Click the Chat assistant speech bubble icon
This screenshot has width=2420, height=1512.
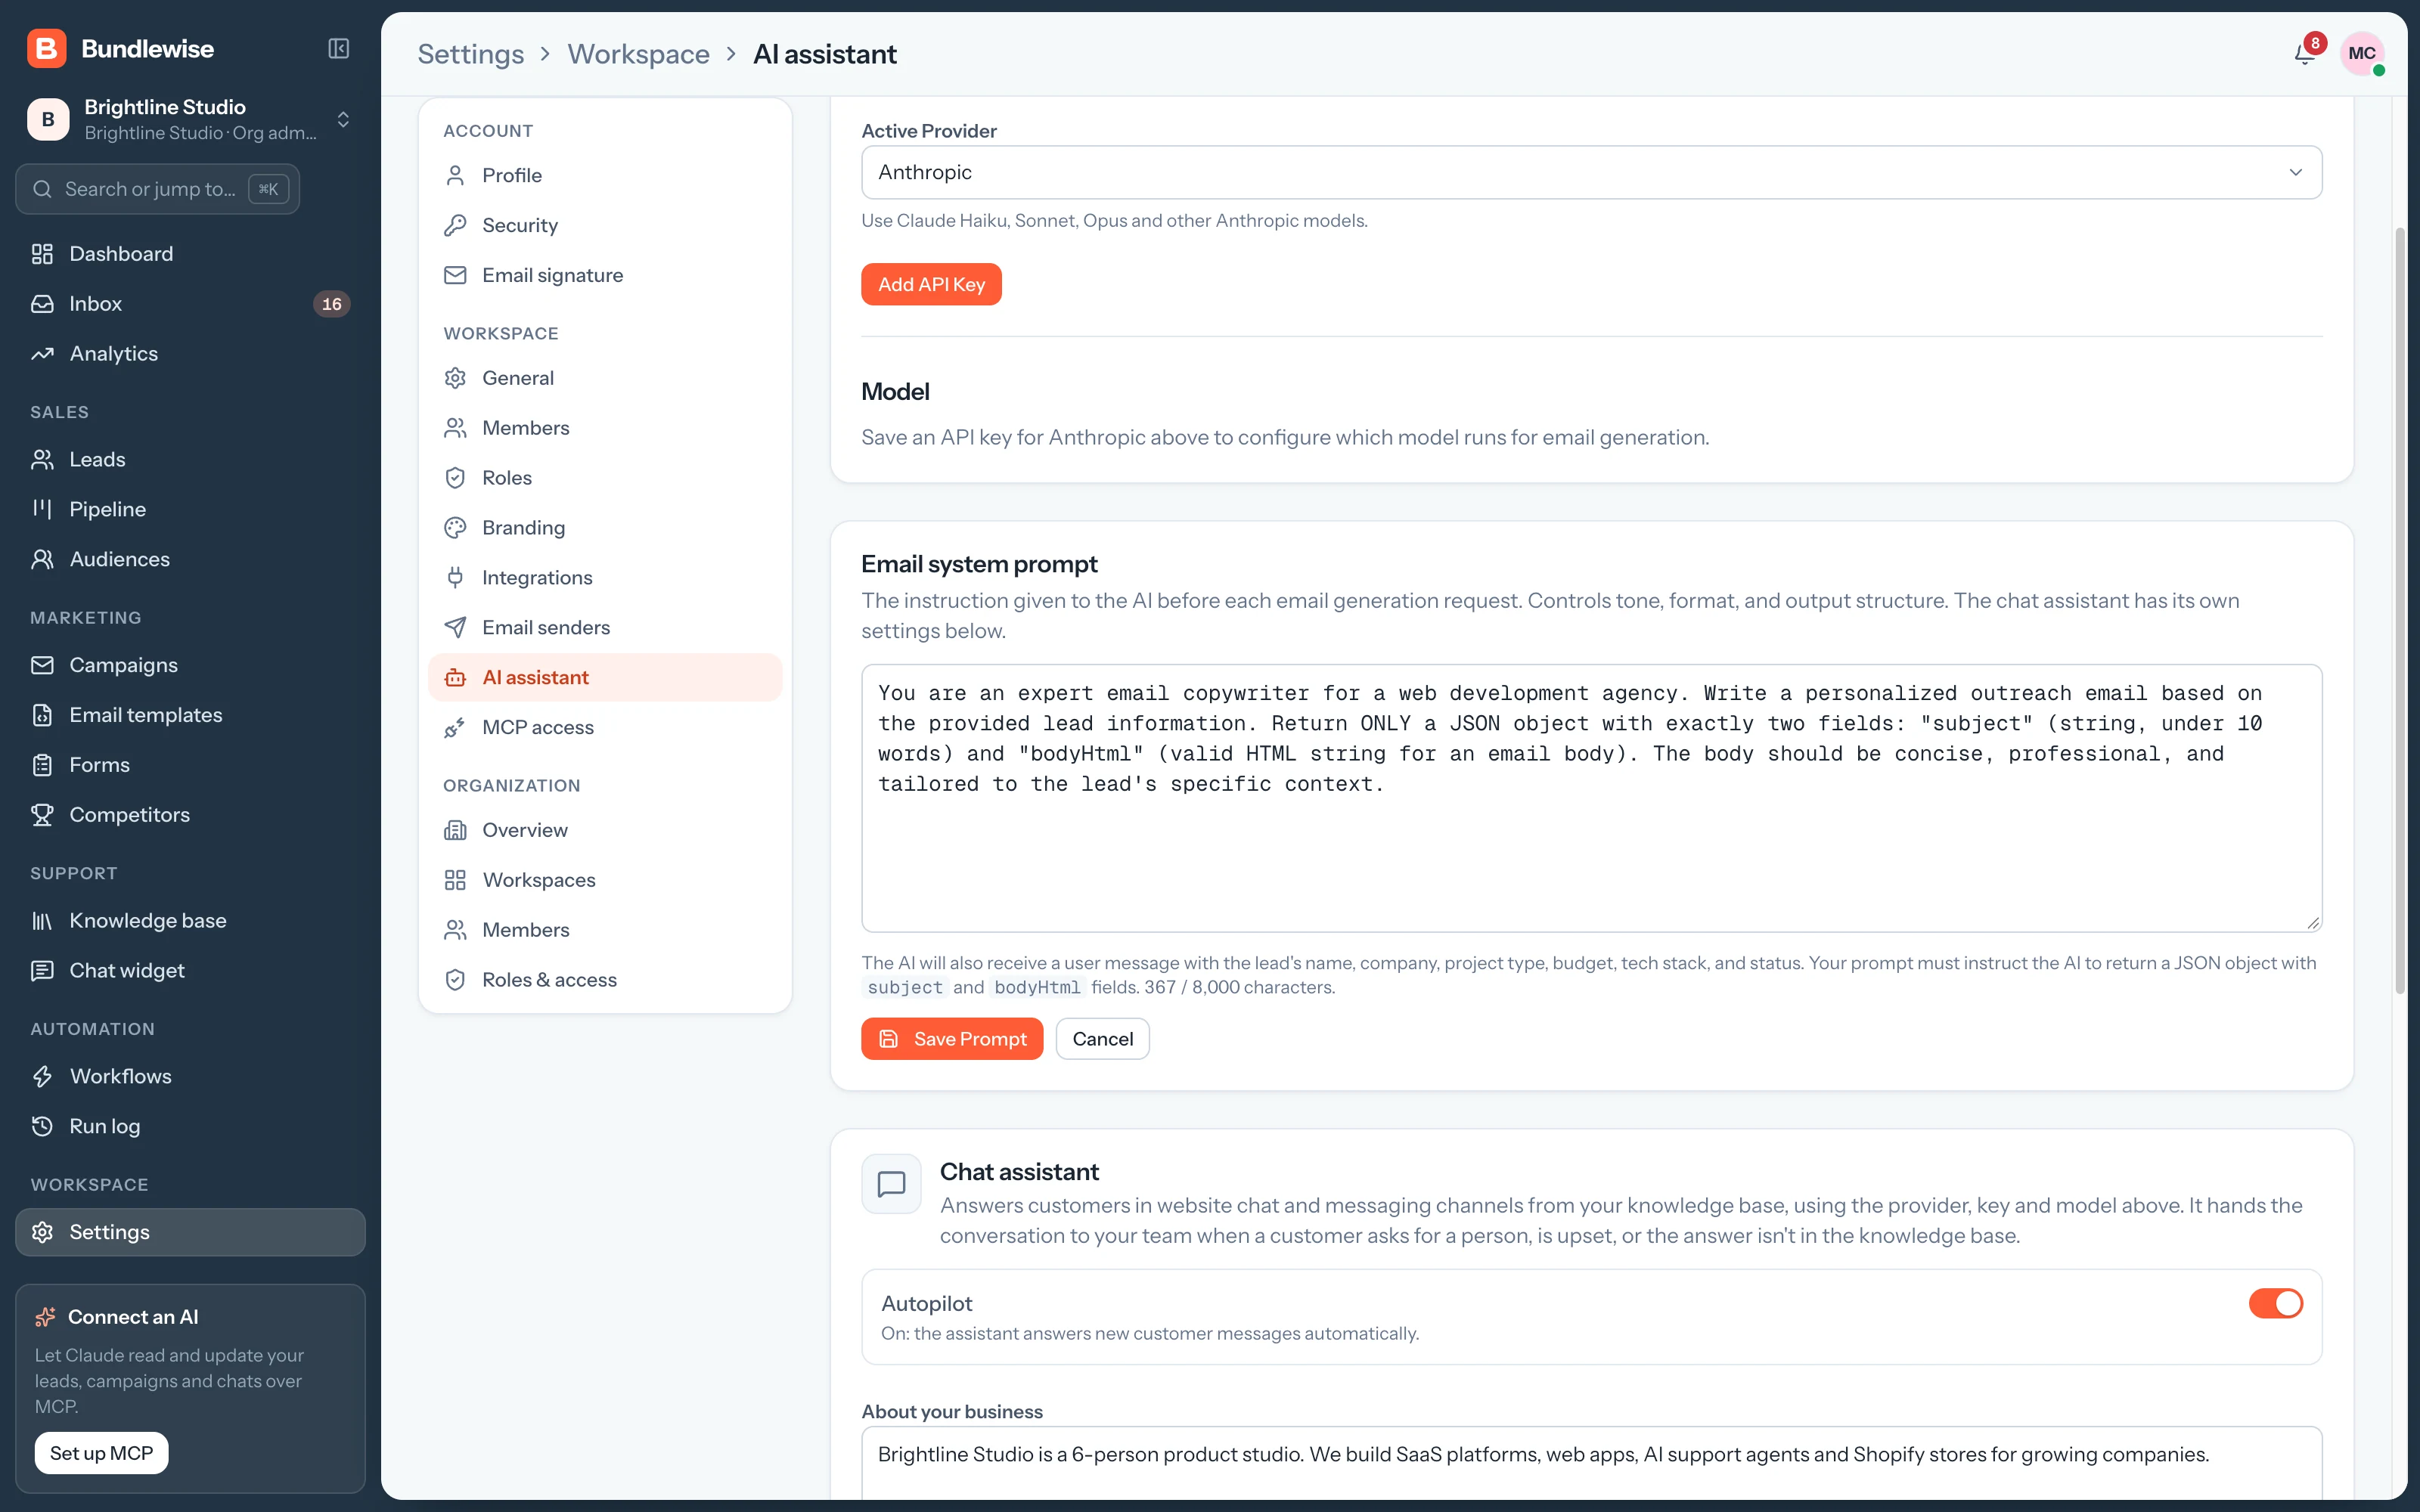891,1184
